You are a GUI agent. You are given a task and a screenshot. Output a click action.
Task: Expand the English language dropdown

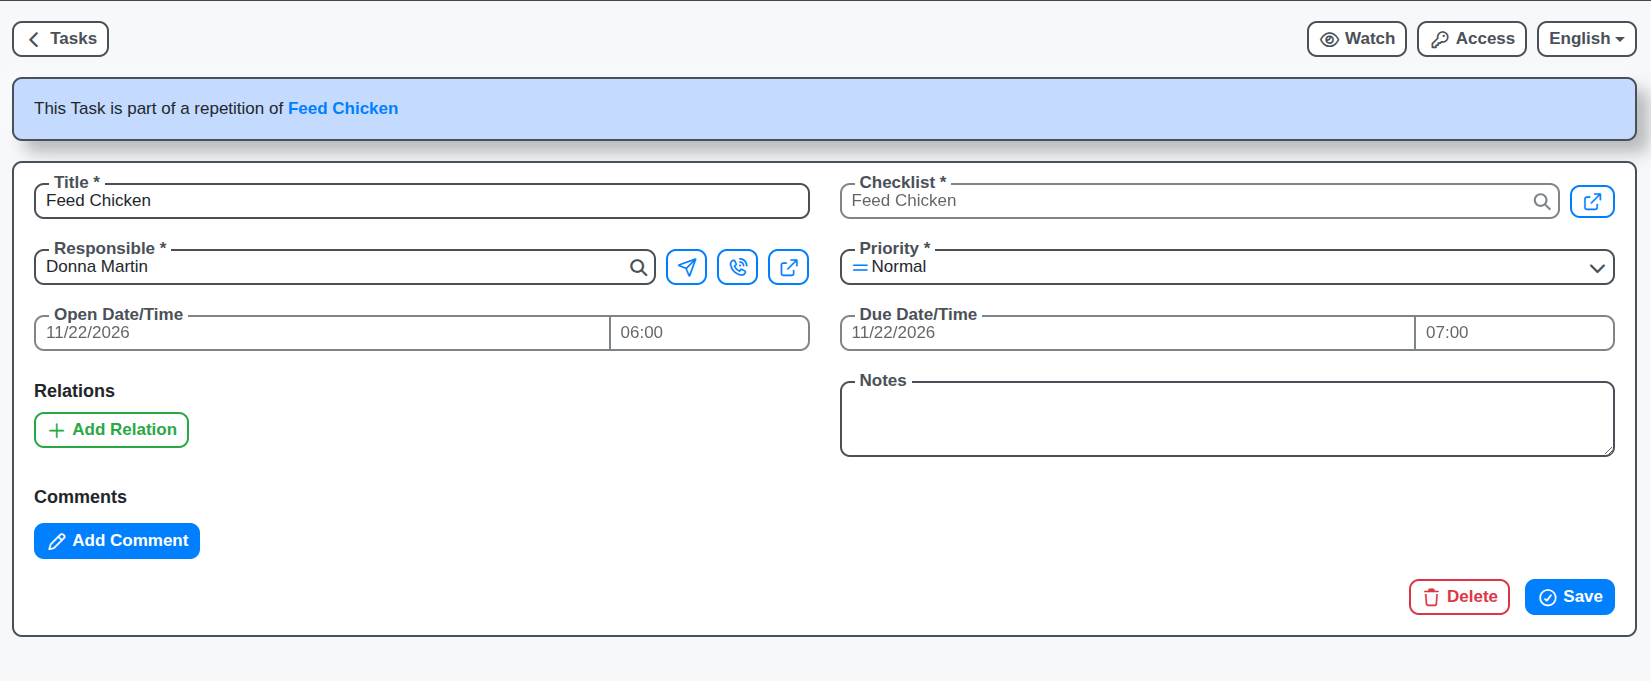[1586, 39]
